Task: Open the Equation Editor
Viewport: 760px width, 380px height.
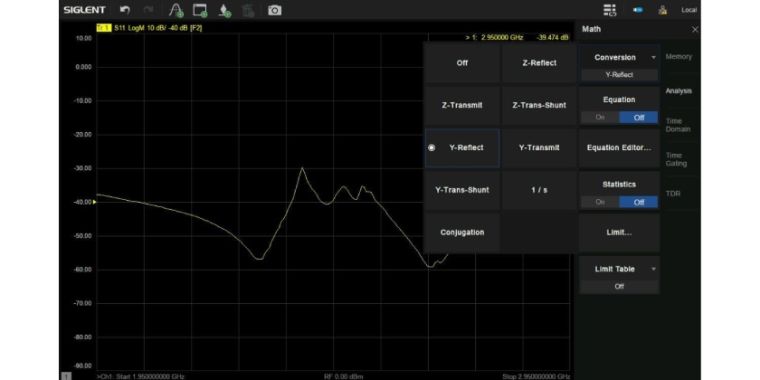Action: point(619,148)
